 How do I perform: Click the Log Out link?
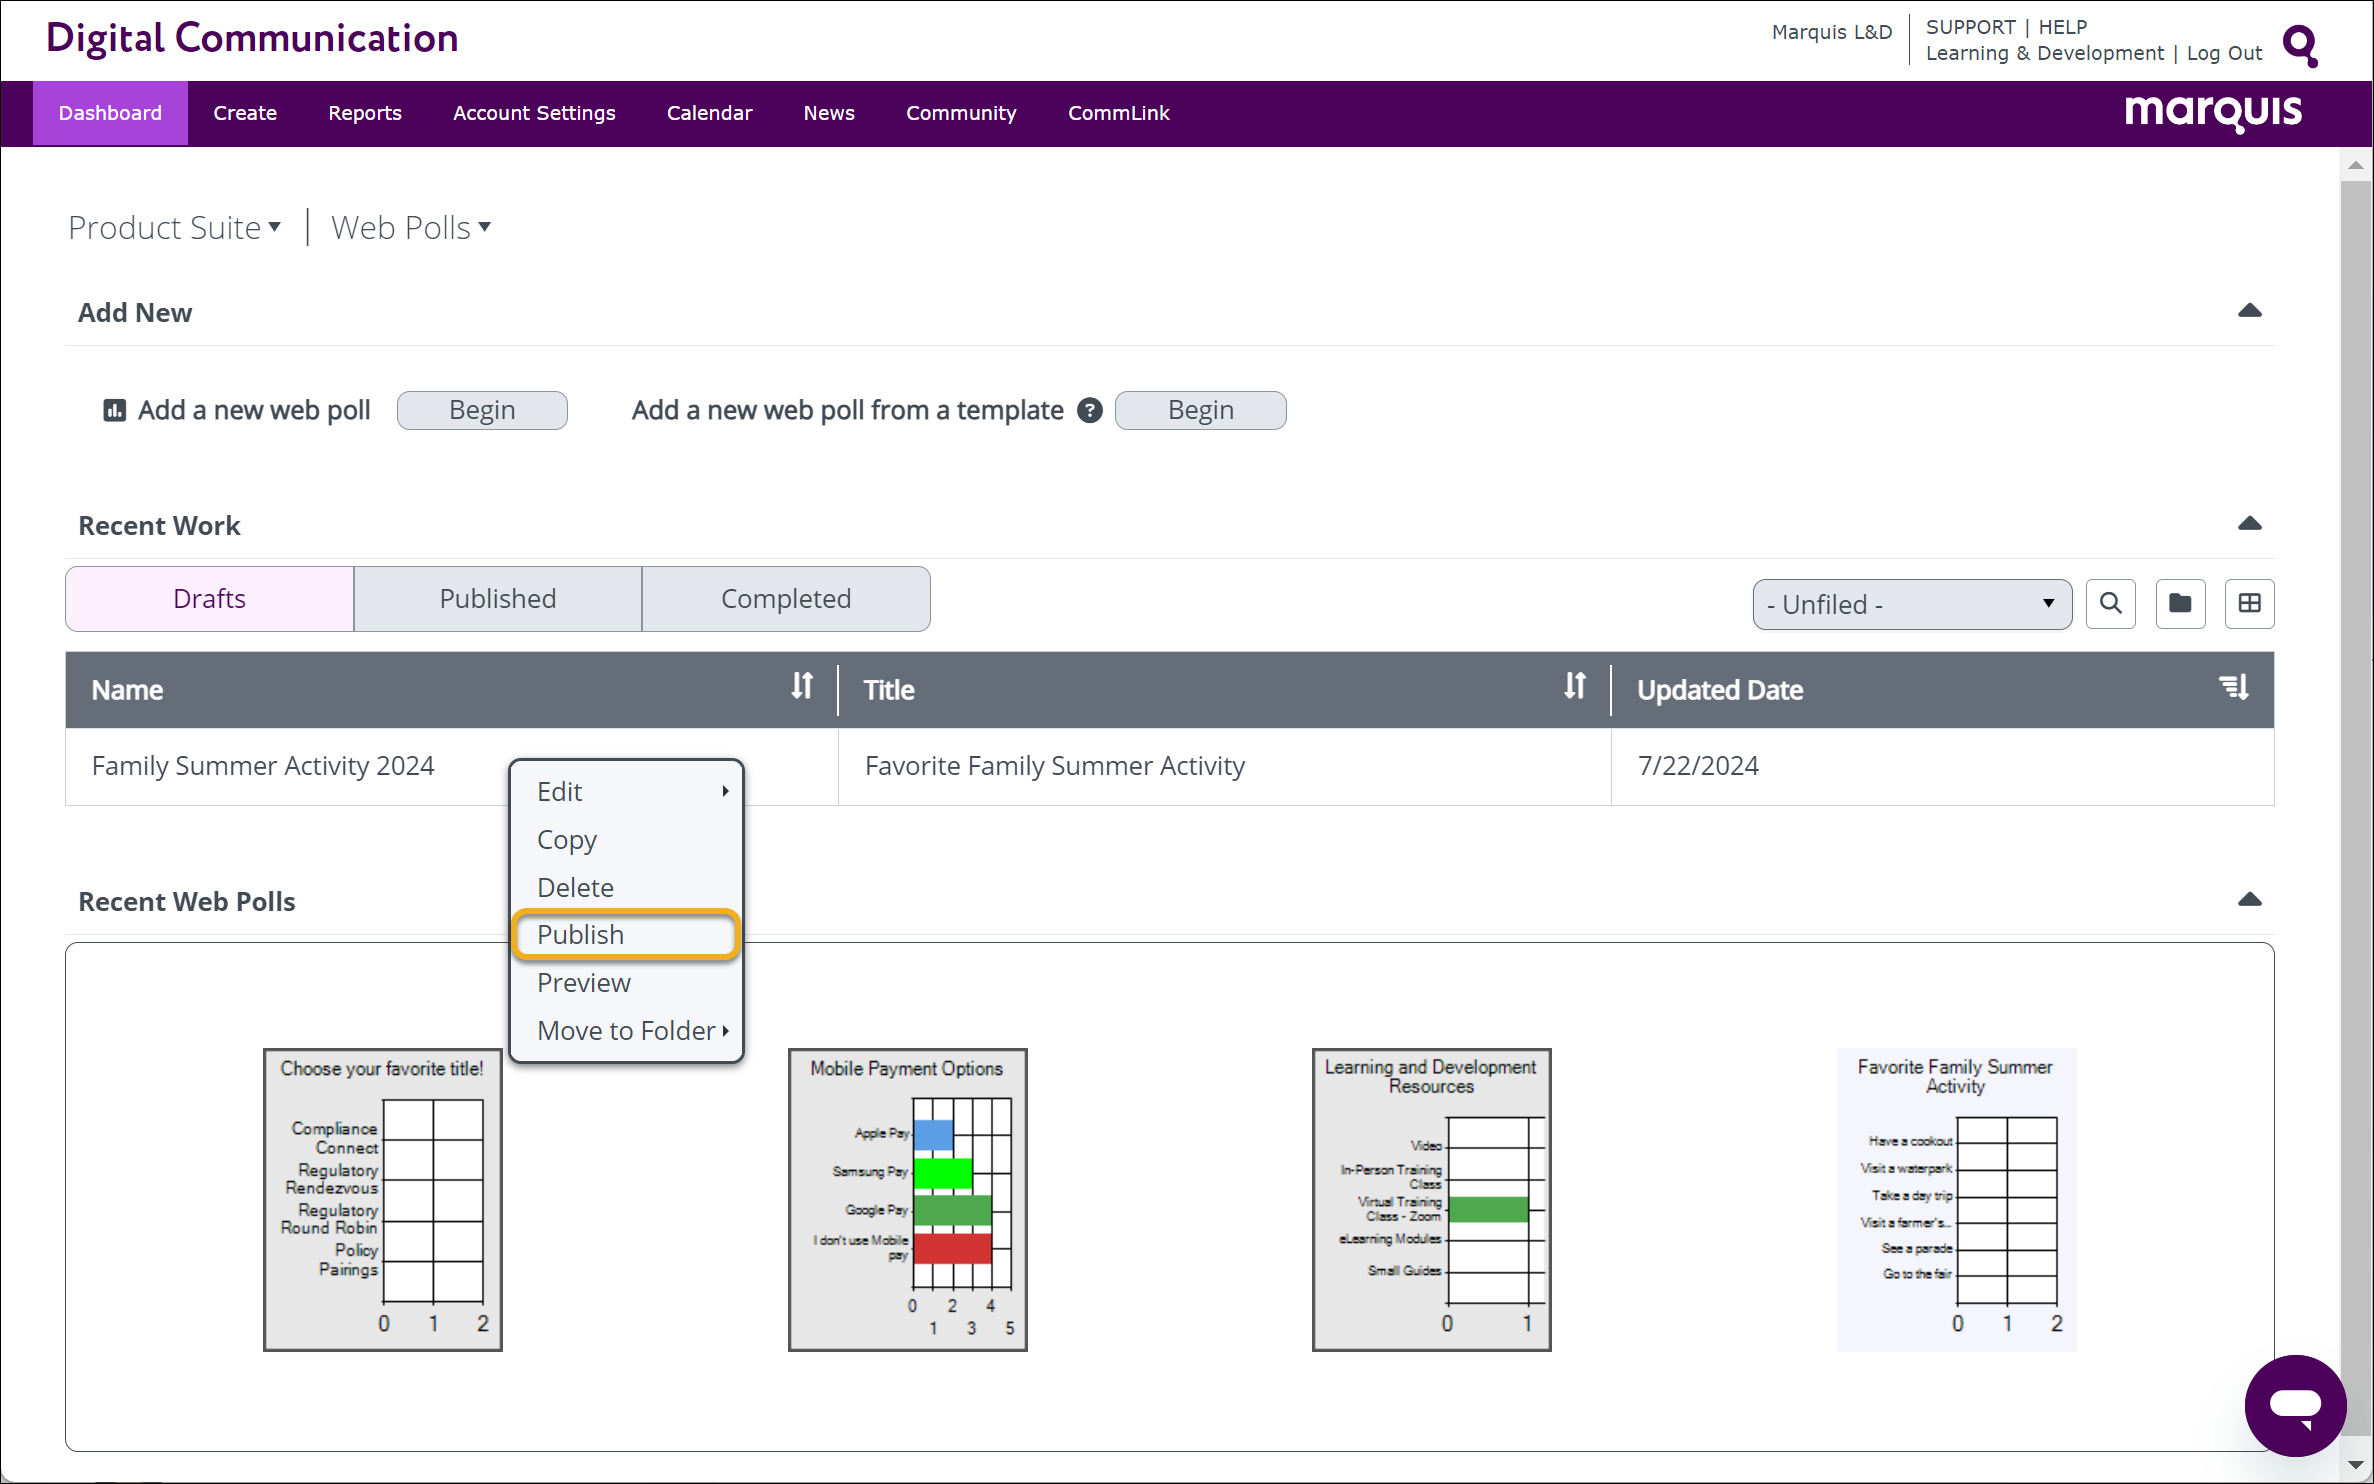pyautogui.click(x=2224, y=54)
